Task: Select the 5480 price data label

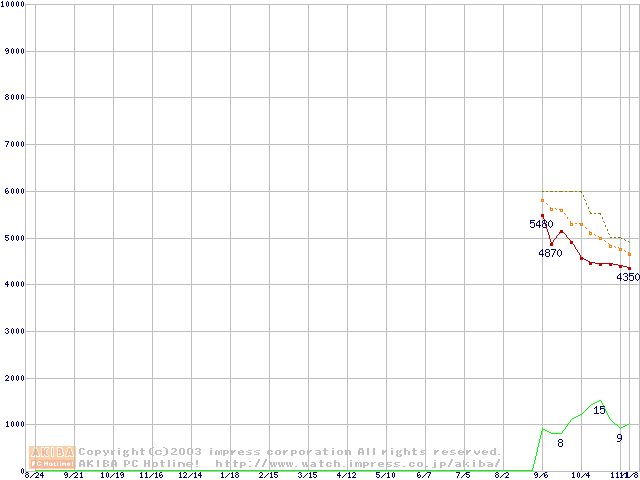Action: pyautogui.click(x=541, y=224)
